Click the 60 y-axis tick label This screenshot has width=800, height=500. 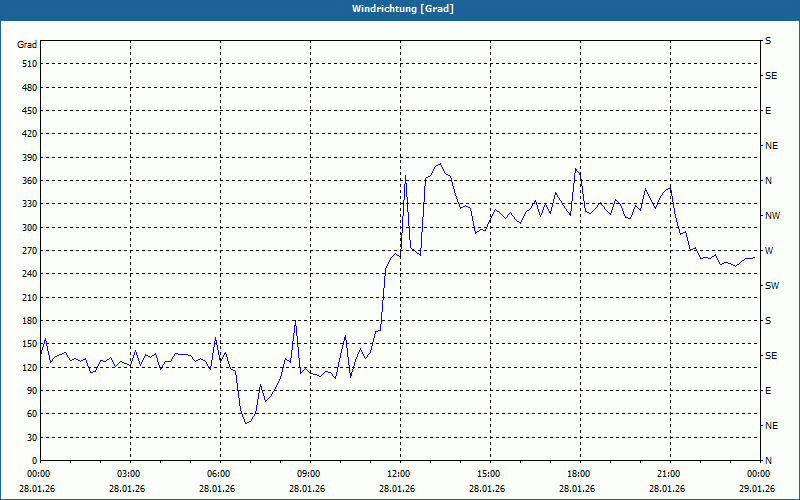pyautogui.click(x=32, y=414)
